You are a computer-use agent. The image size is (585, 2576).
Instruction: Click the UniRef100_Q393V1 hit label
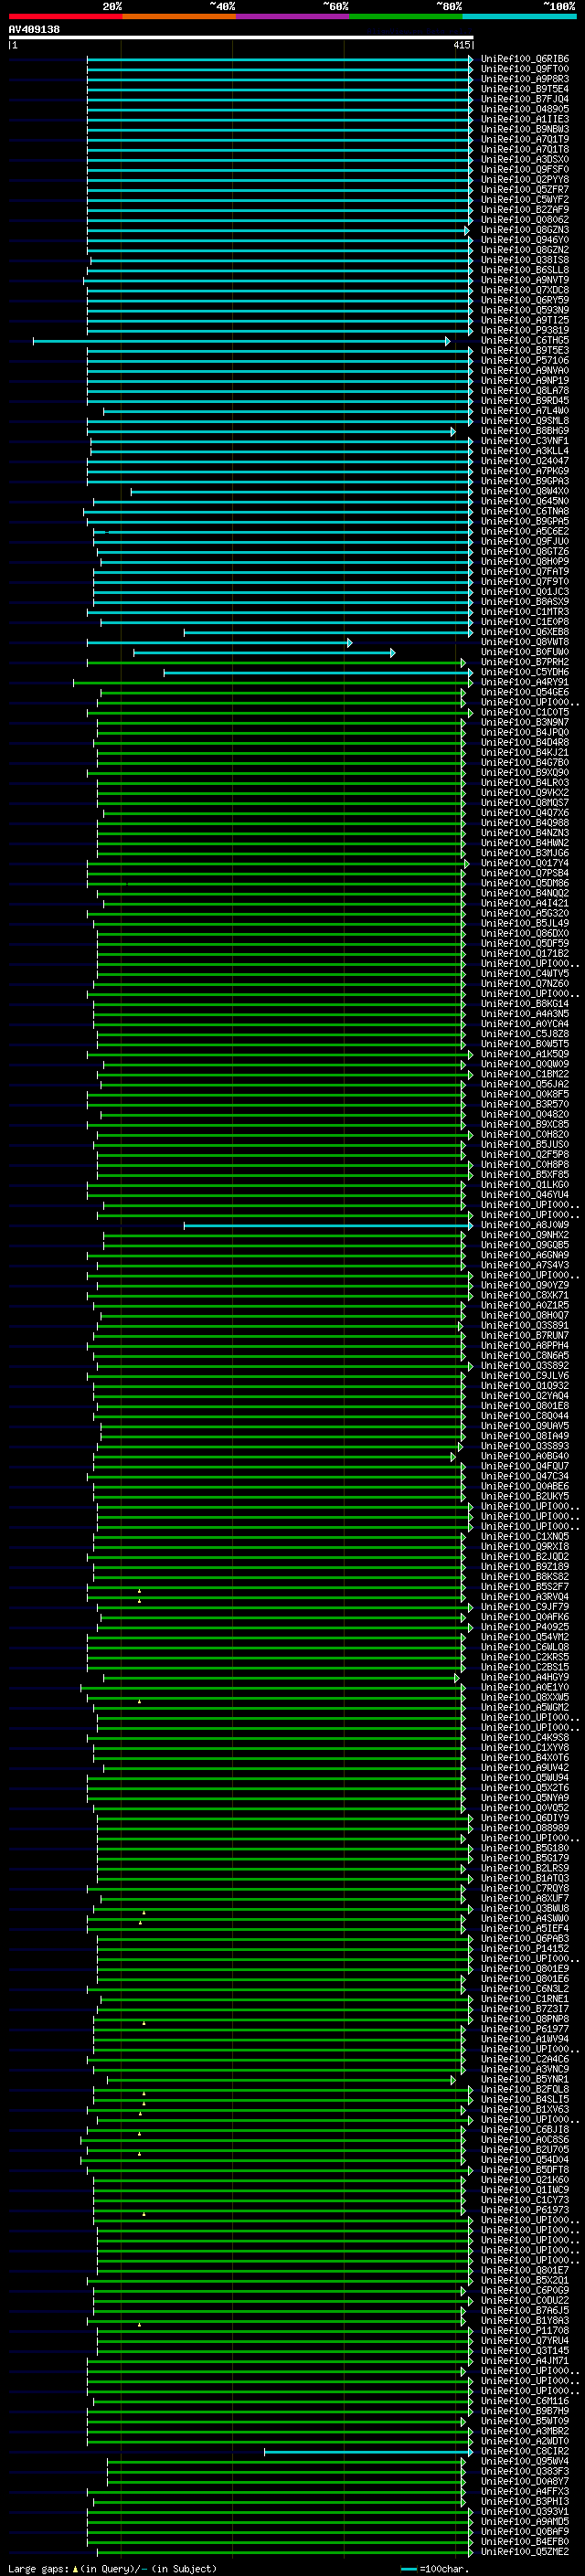coord(525,2511)
